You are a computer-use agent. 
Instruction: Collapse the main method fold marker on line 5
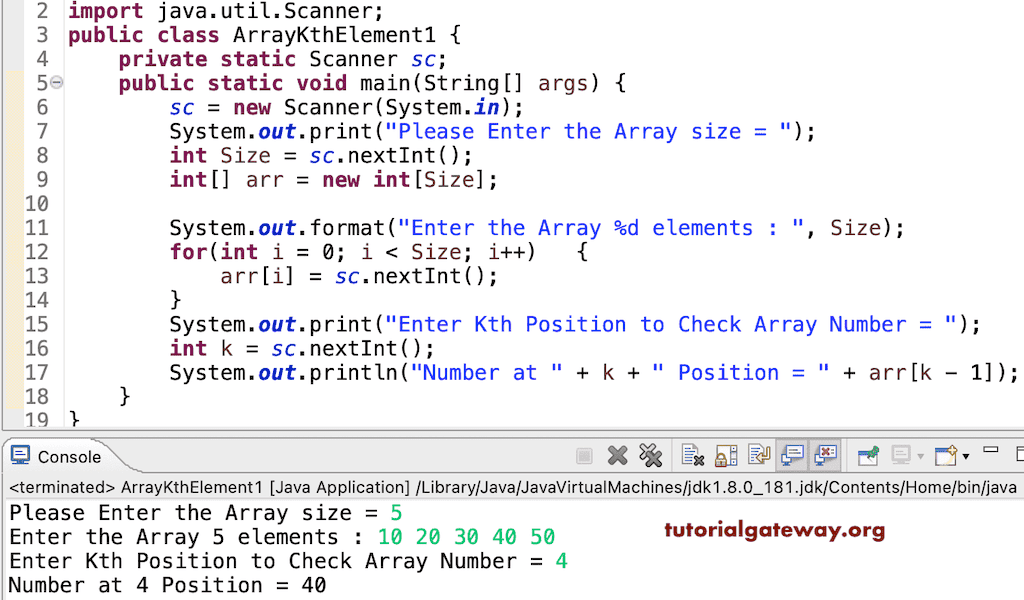click(57, 82)
